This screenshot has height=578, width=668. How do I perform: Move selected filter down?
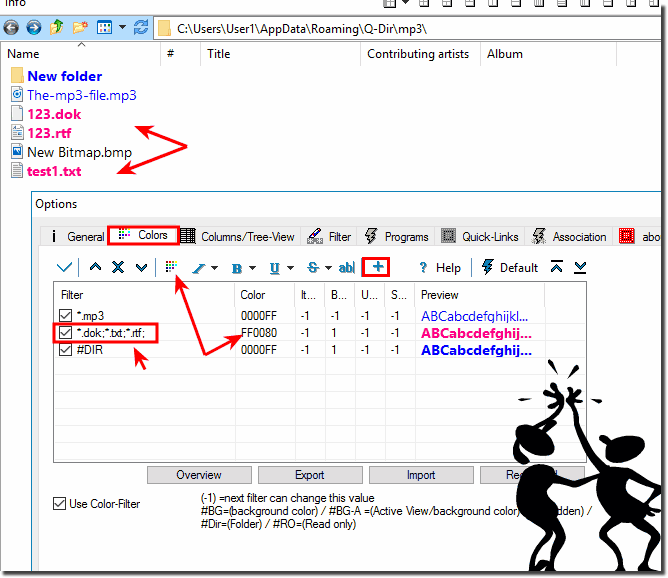[x=141, y=267]
